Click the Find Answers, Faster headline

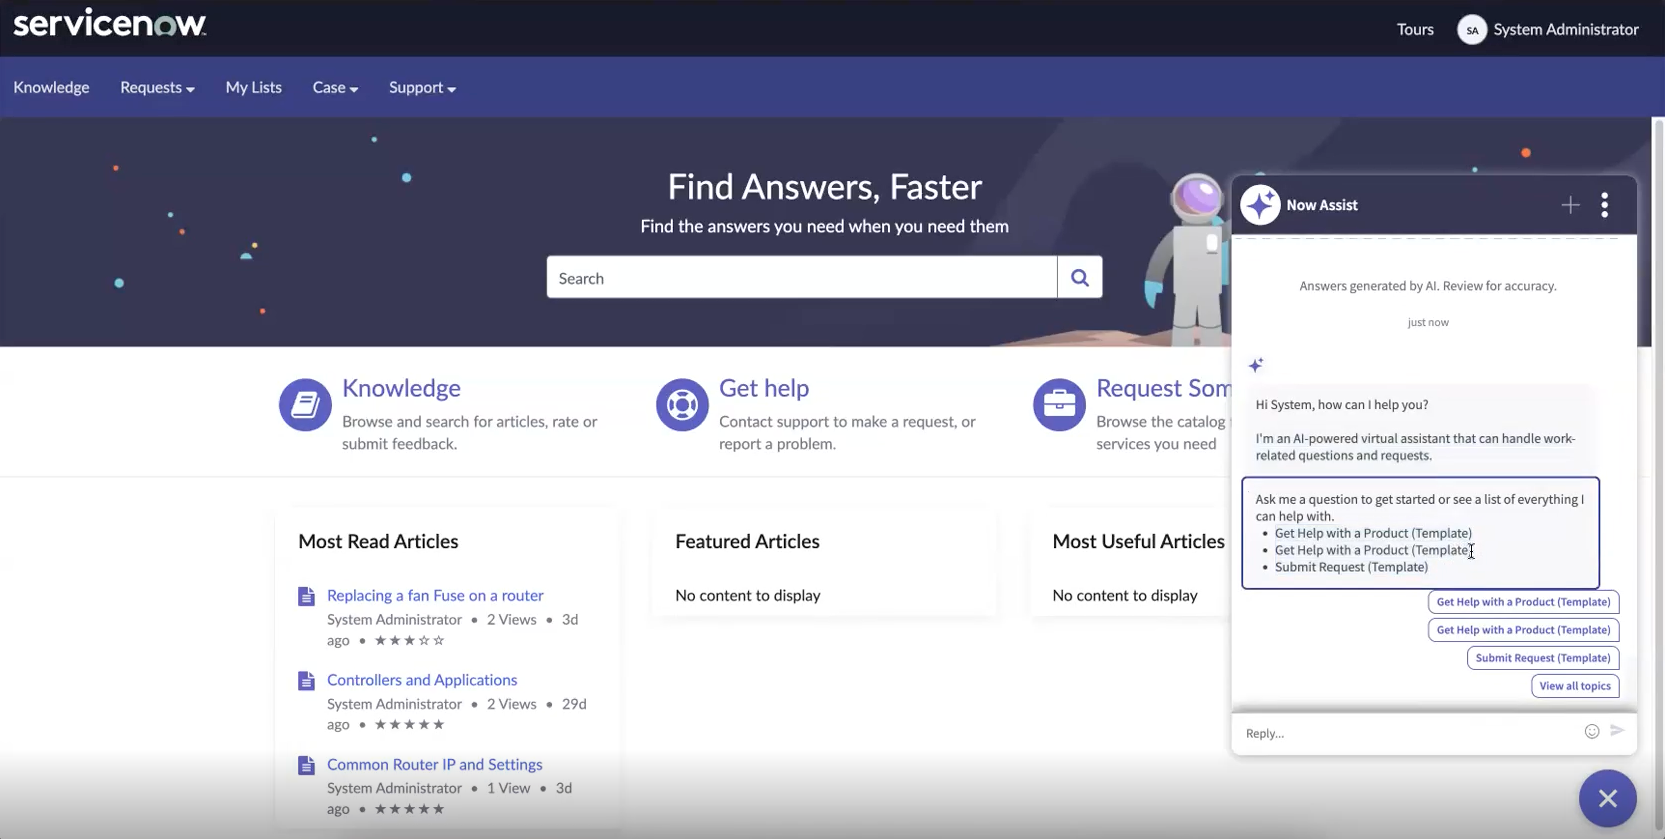pos(825,187)
